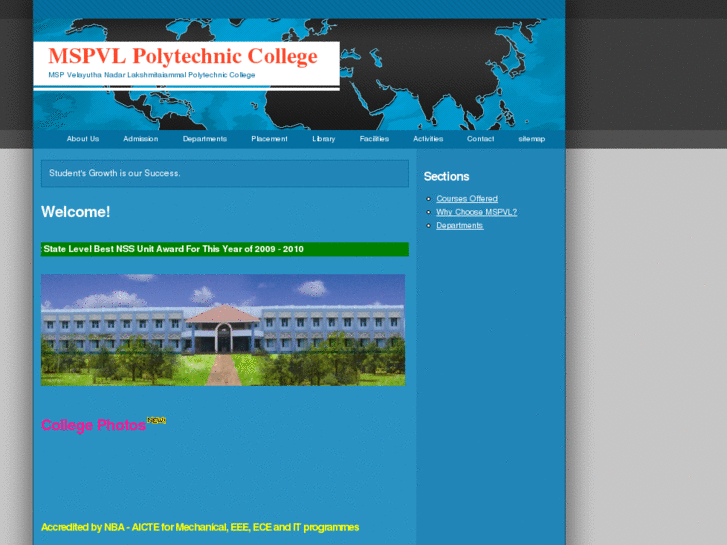Open the Library page
727x545 pixels.
(324, 139)
